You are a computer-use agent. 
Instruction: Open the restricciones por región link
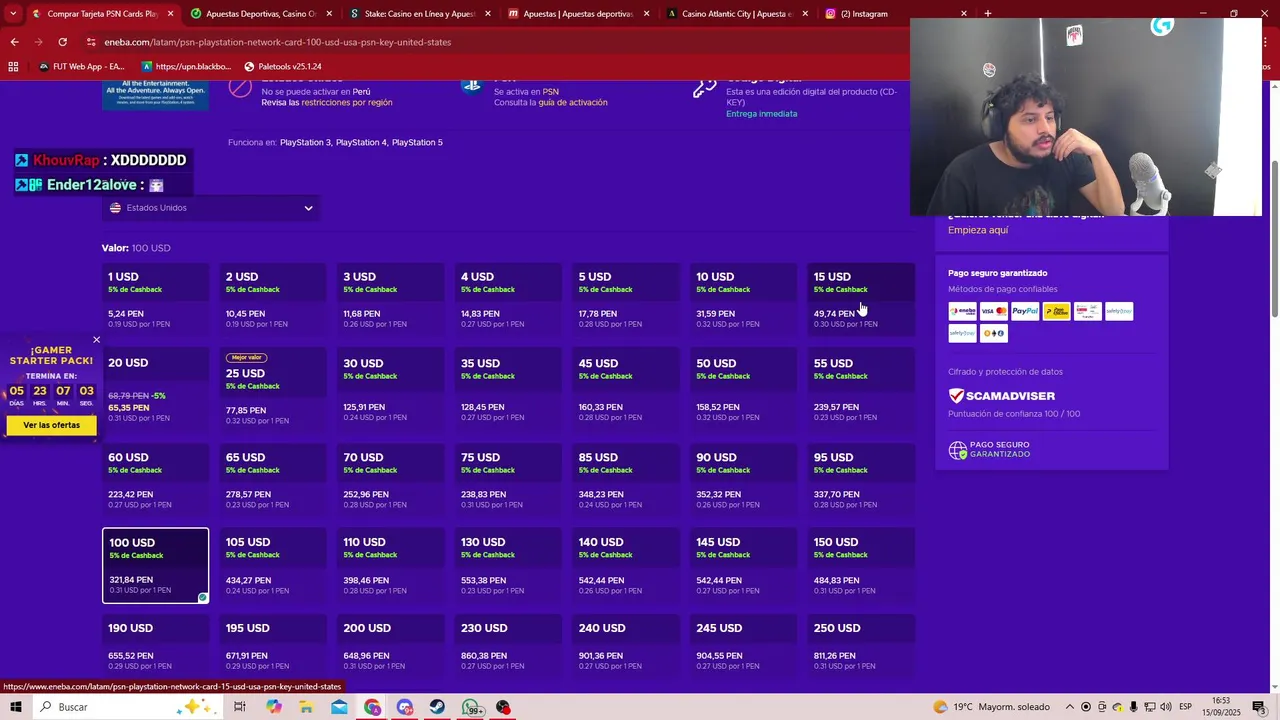coord(347,102)
